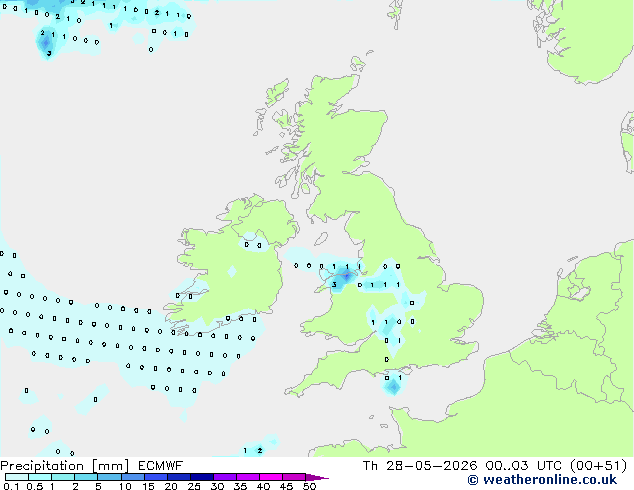Click the '(00+51)' forecast offset text
Screen dimensions: 634x490
(x=599, y=466)
